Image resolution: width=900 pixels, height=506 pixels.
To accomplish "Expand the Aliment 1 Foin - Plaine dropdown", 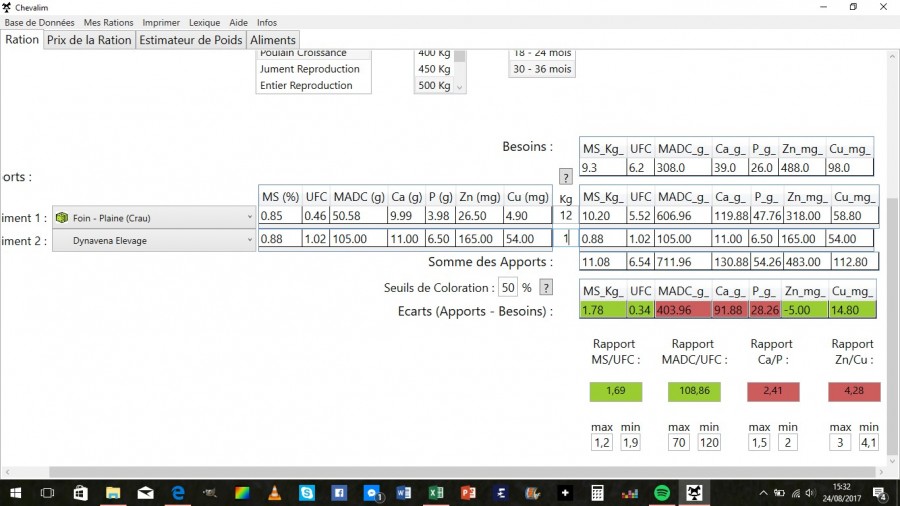I will (x=250, y=217).
